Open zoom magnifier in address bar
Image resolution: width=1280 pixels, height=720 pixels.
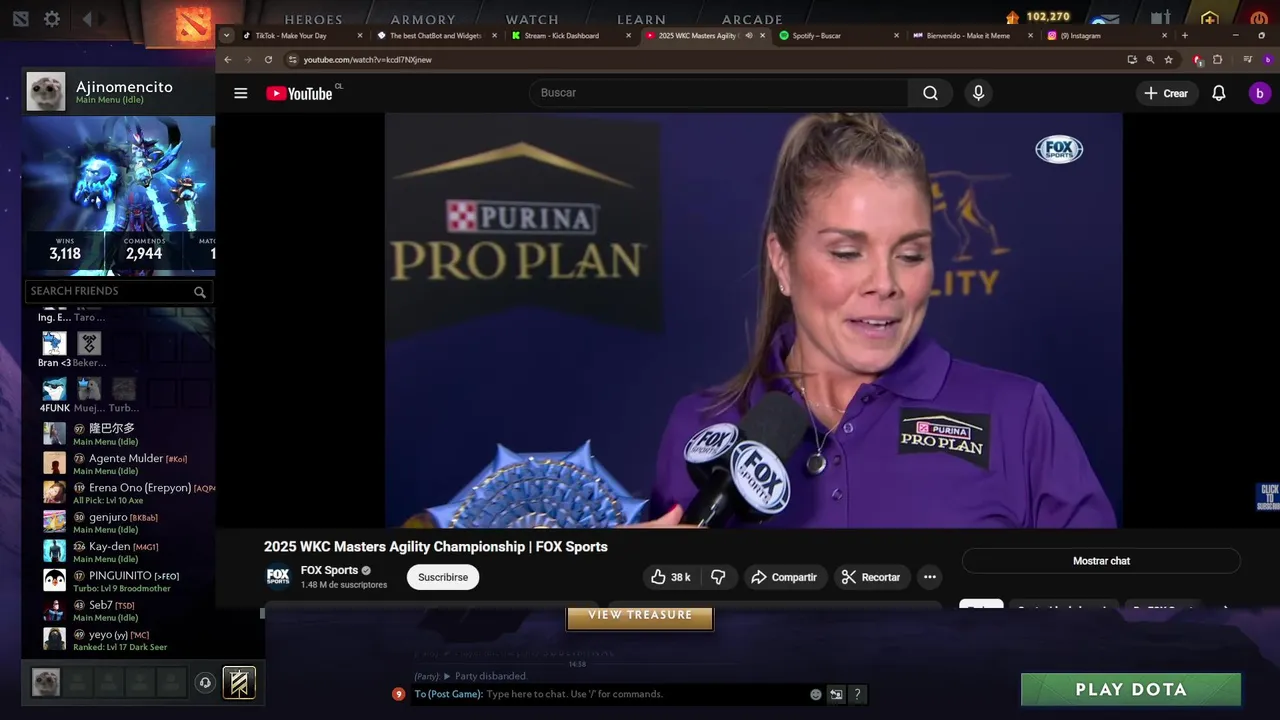click(x=1150, y=59)
